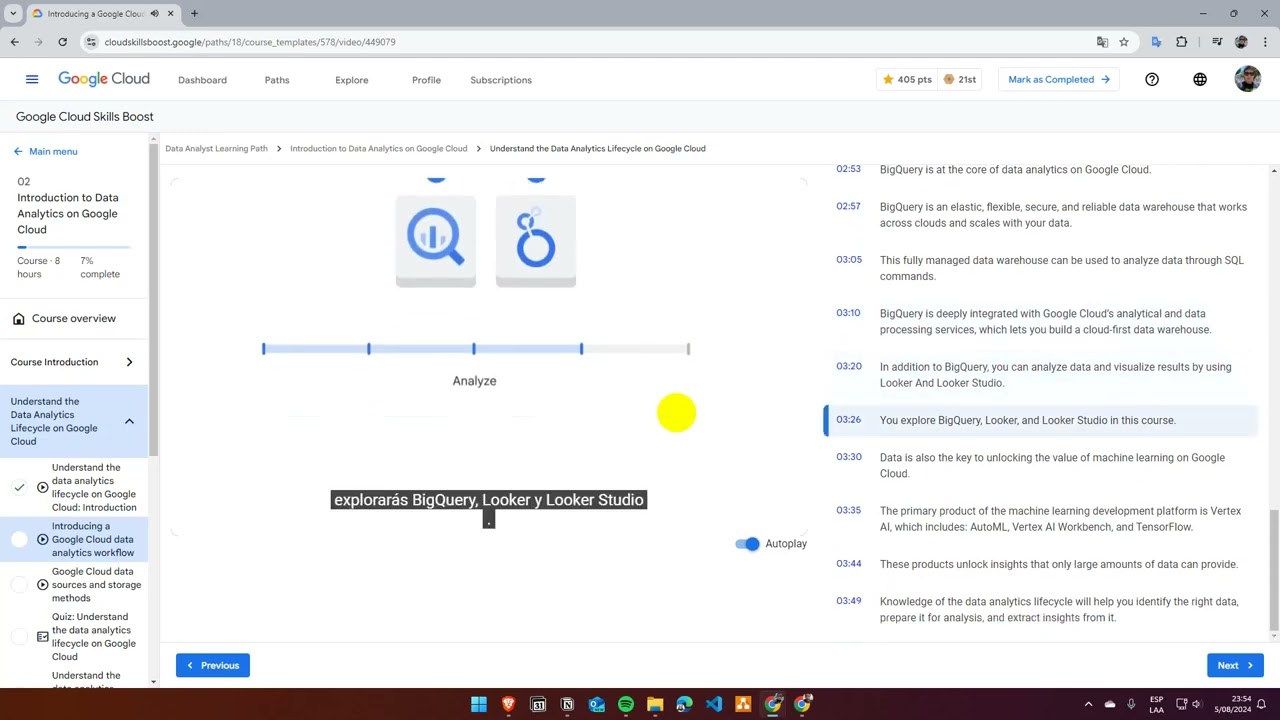Jump to transcript timestamp 03:05
This screenshot has height=720, width=1280.
point(848,259)
